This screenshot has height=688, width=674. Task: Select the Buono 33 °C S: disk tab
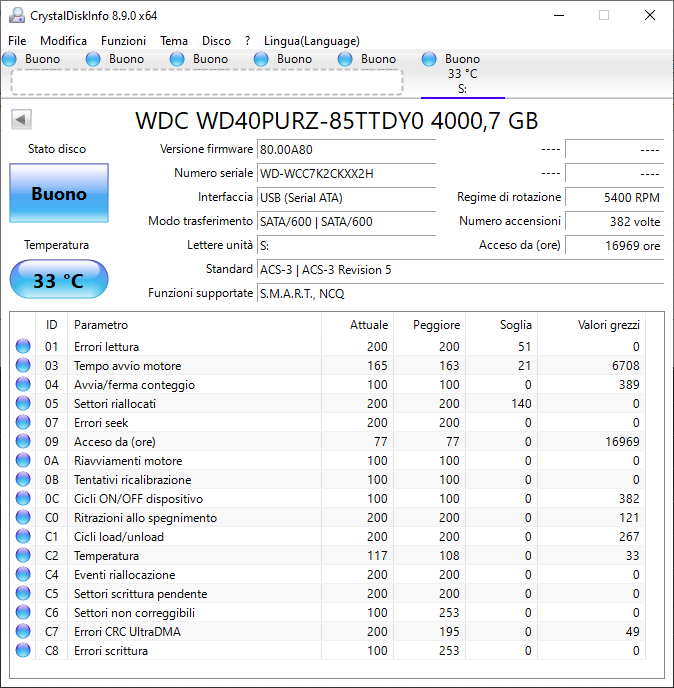click(x=462, y=74)
